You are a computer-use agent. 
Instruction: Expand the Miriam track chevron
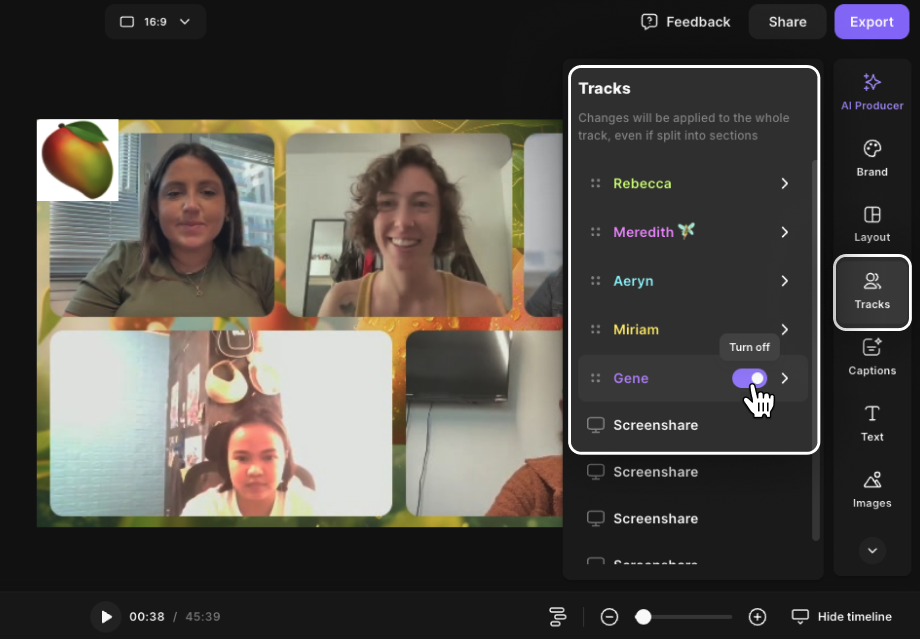pyautogui.click(x=785, y=330)
